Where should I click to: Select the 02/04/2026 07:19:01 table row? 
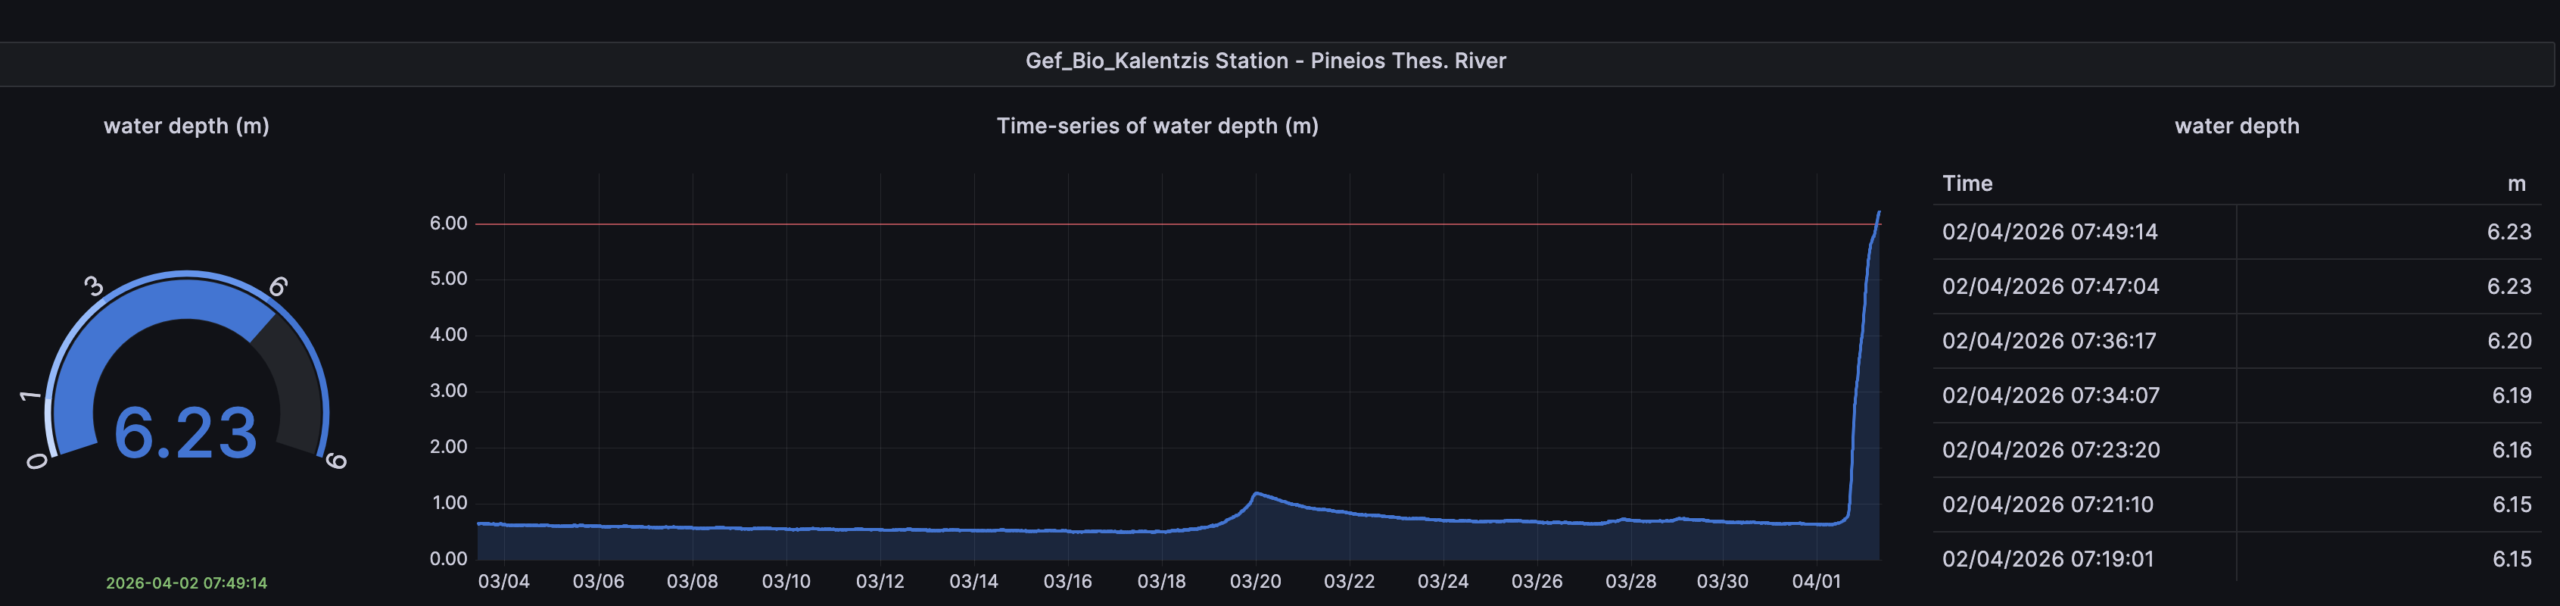(2047, 559)
